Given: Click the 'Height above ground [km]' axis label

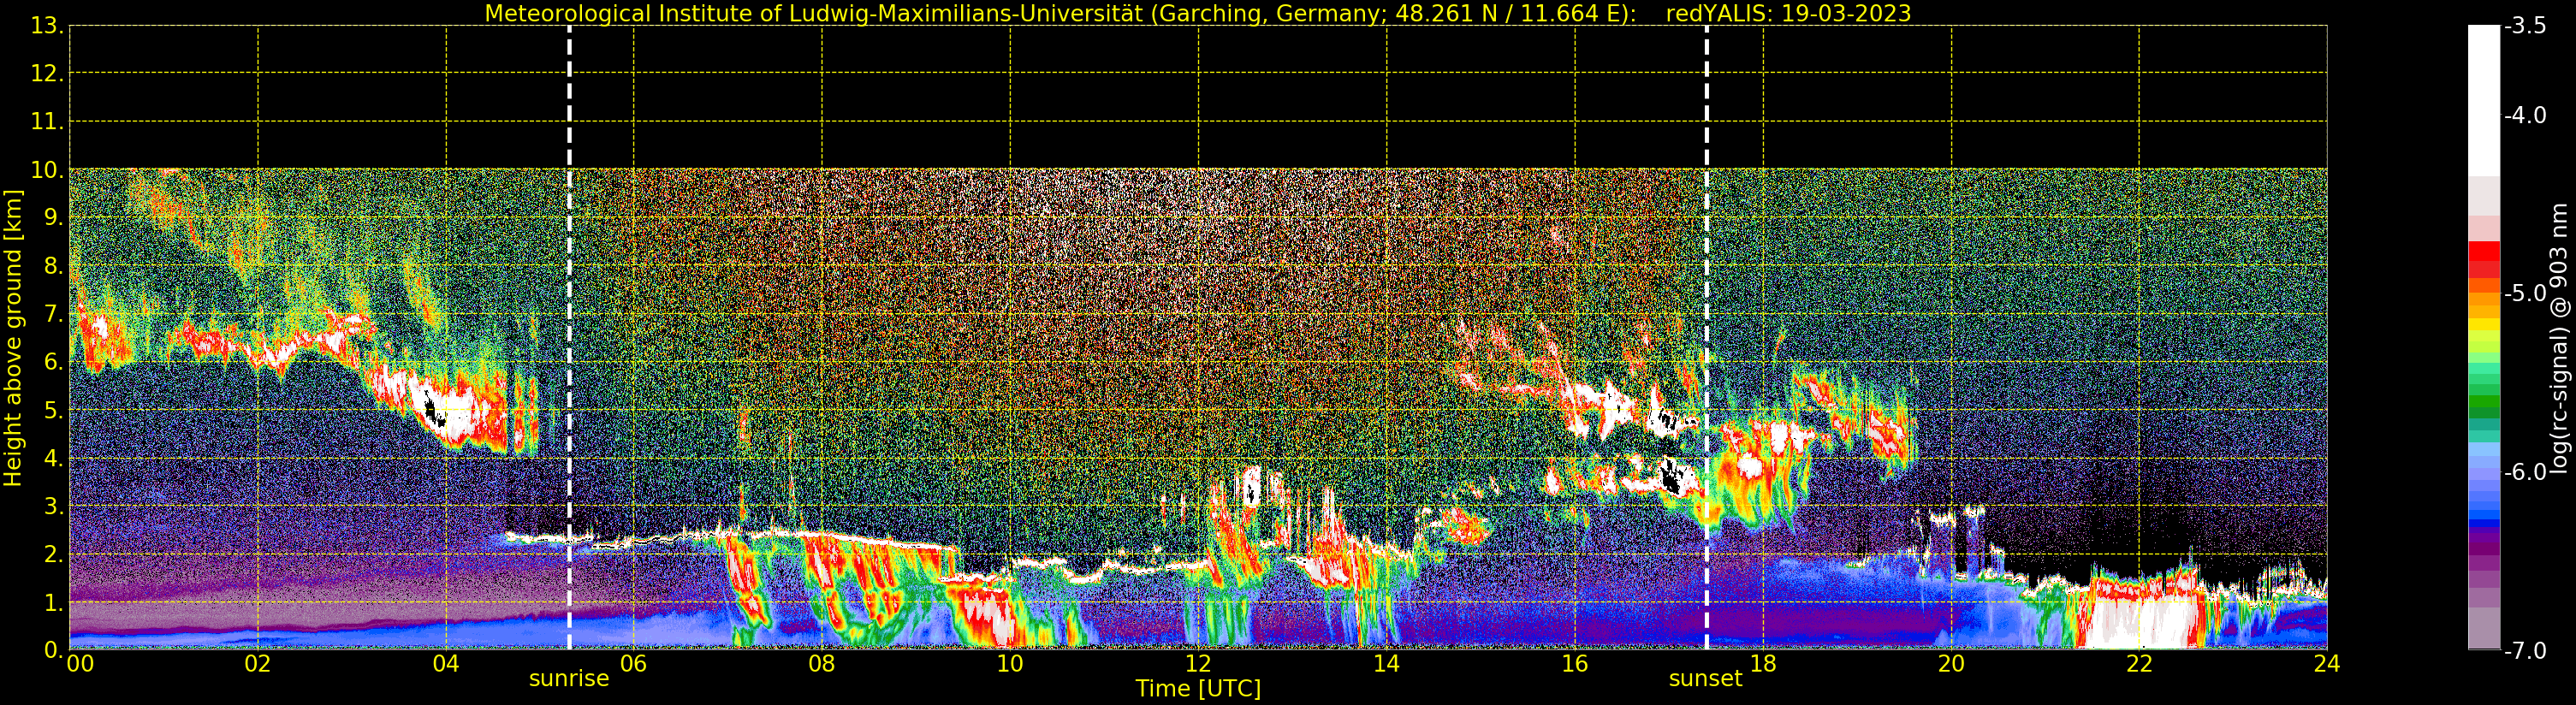Looking at the screenshot, I should tap(13, 338).
